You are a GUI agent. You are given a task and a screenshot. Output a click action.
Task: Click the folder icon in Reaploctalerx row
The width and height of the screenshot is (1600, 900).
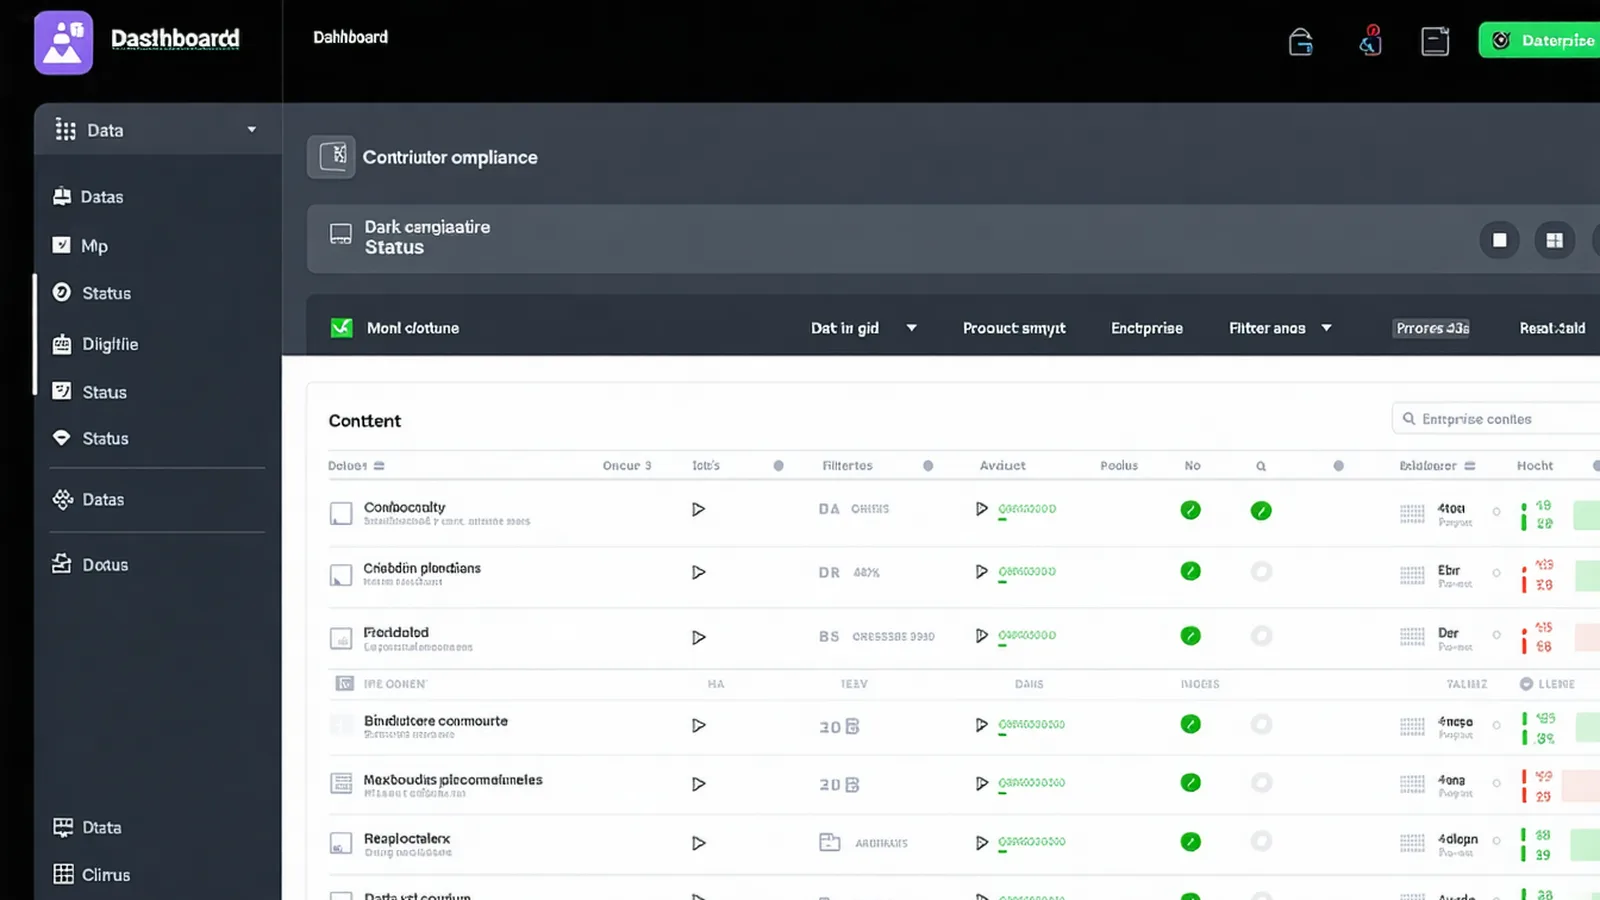[830, 842]
